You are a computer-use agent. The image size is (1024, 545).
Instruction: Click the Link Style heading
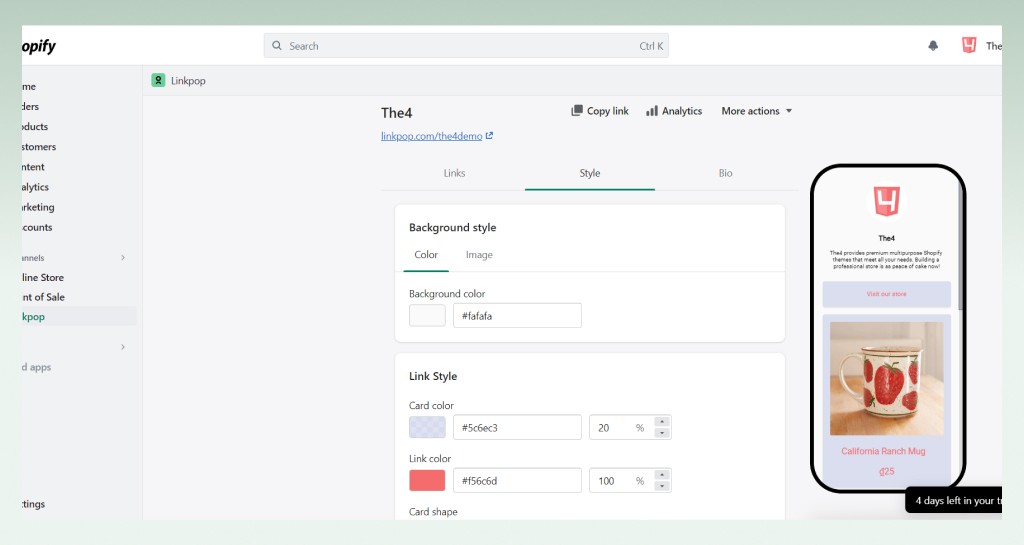click(x=433, y=376)
